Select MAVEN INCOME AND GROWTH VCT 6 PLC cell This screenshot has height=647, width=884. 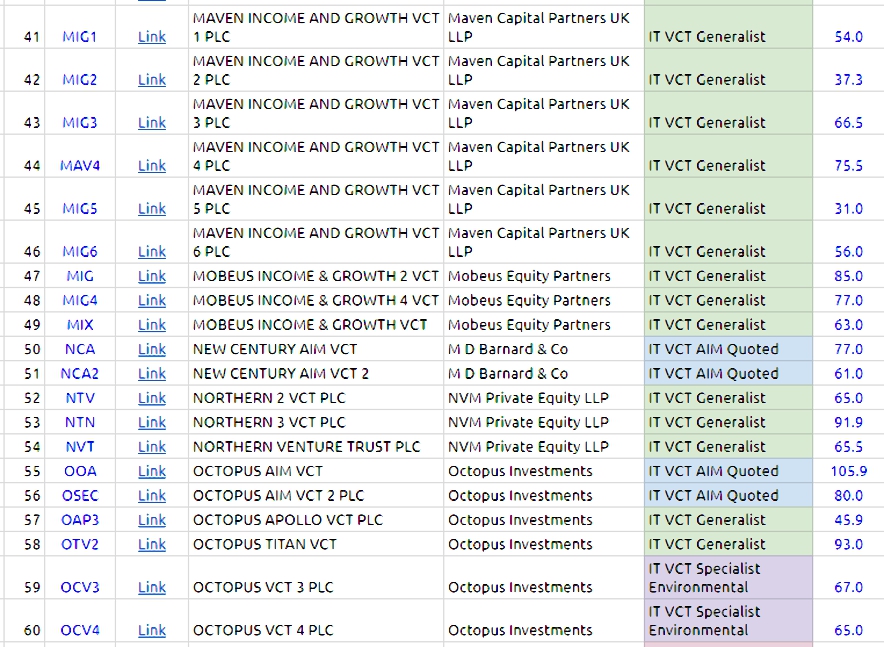pos(316,242)
